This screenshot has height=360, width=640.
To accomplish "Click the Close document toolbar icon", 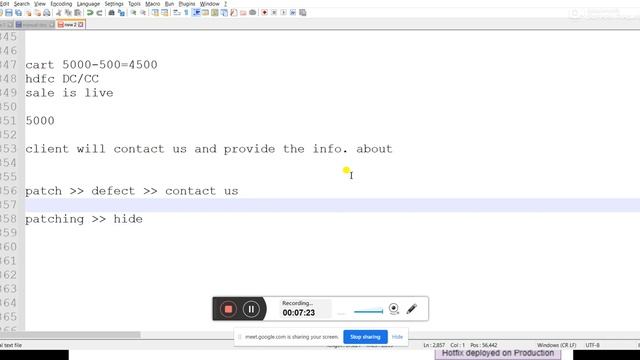I will coord(28,13).
